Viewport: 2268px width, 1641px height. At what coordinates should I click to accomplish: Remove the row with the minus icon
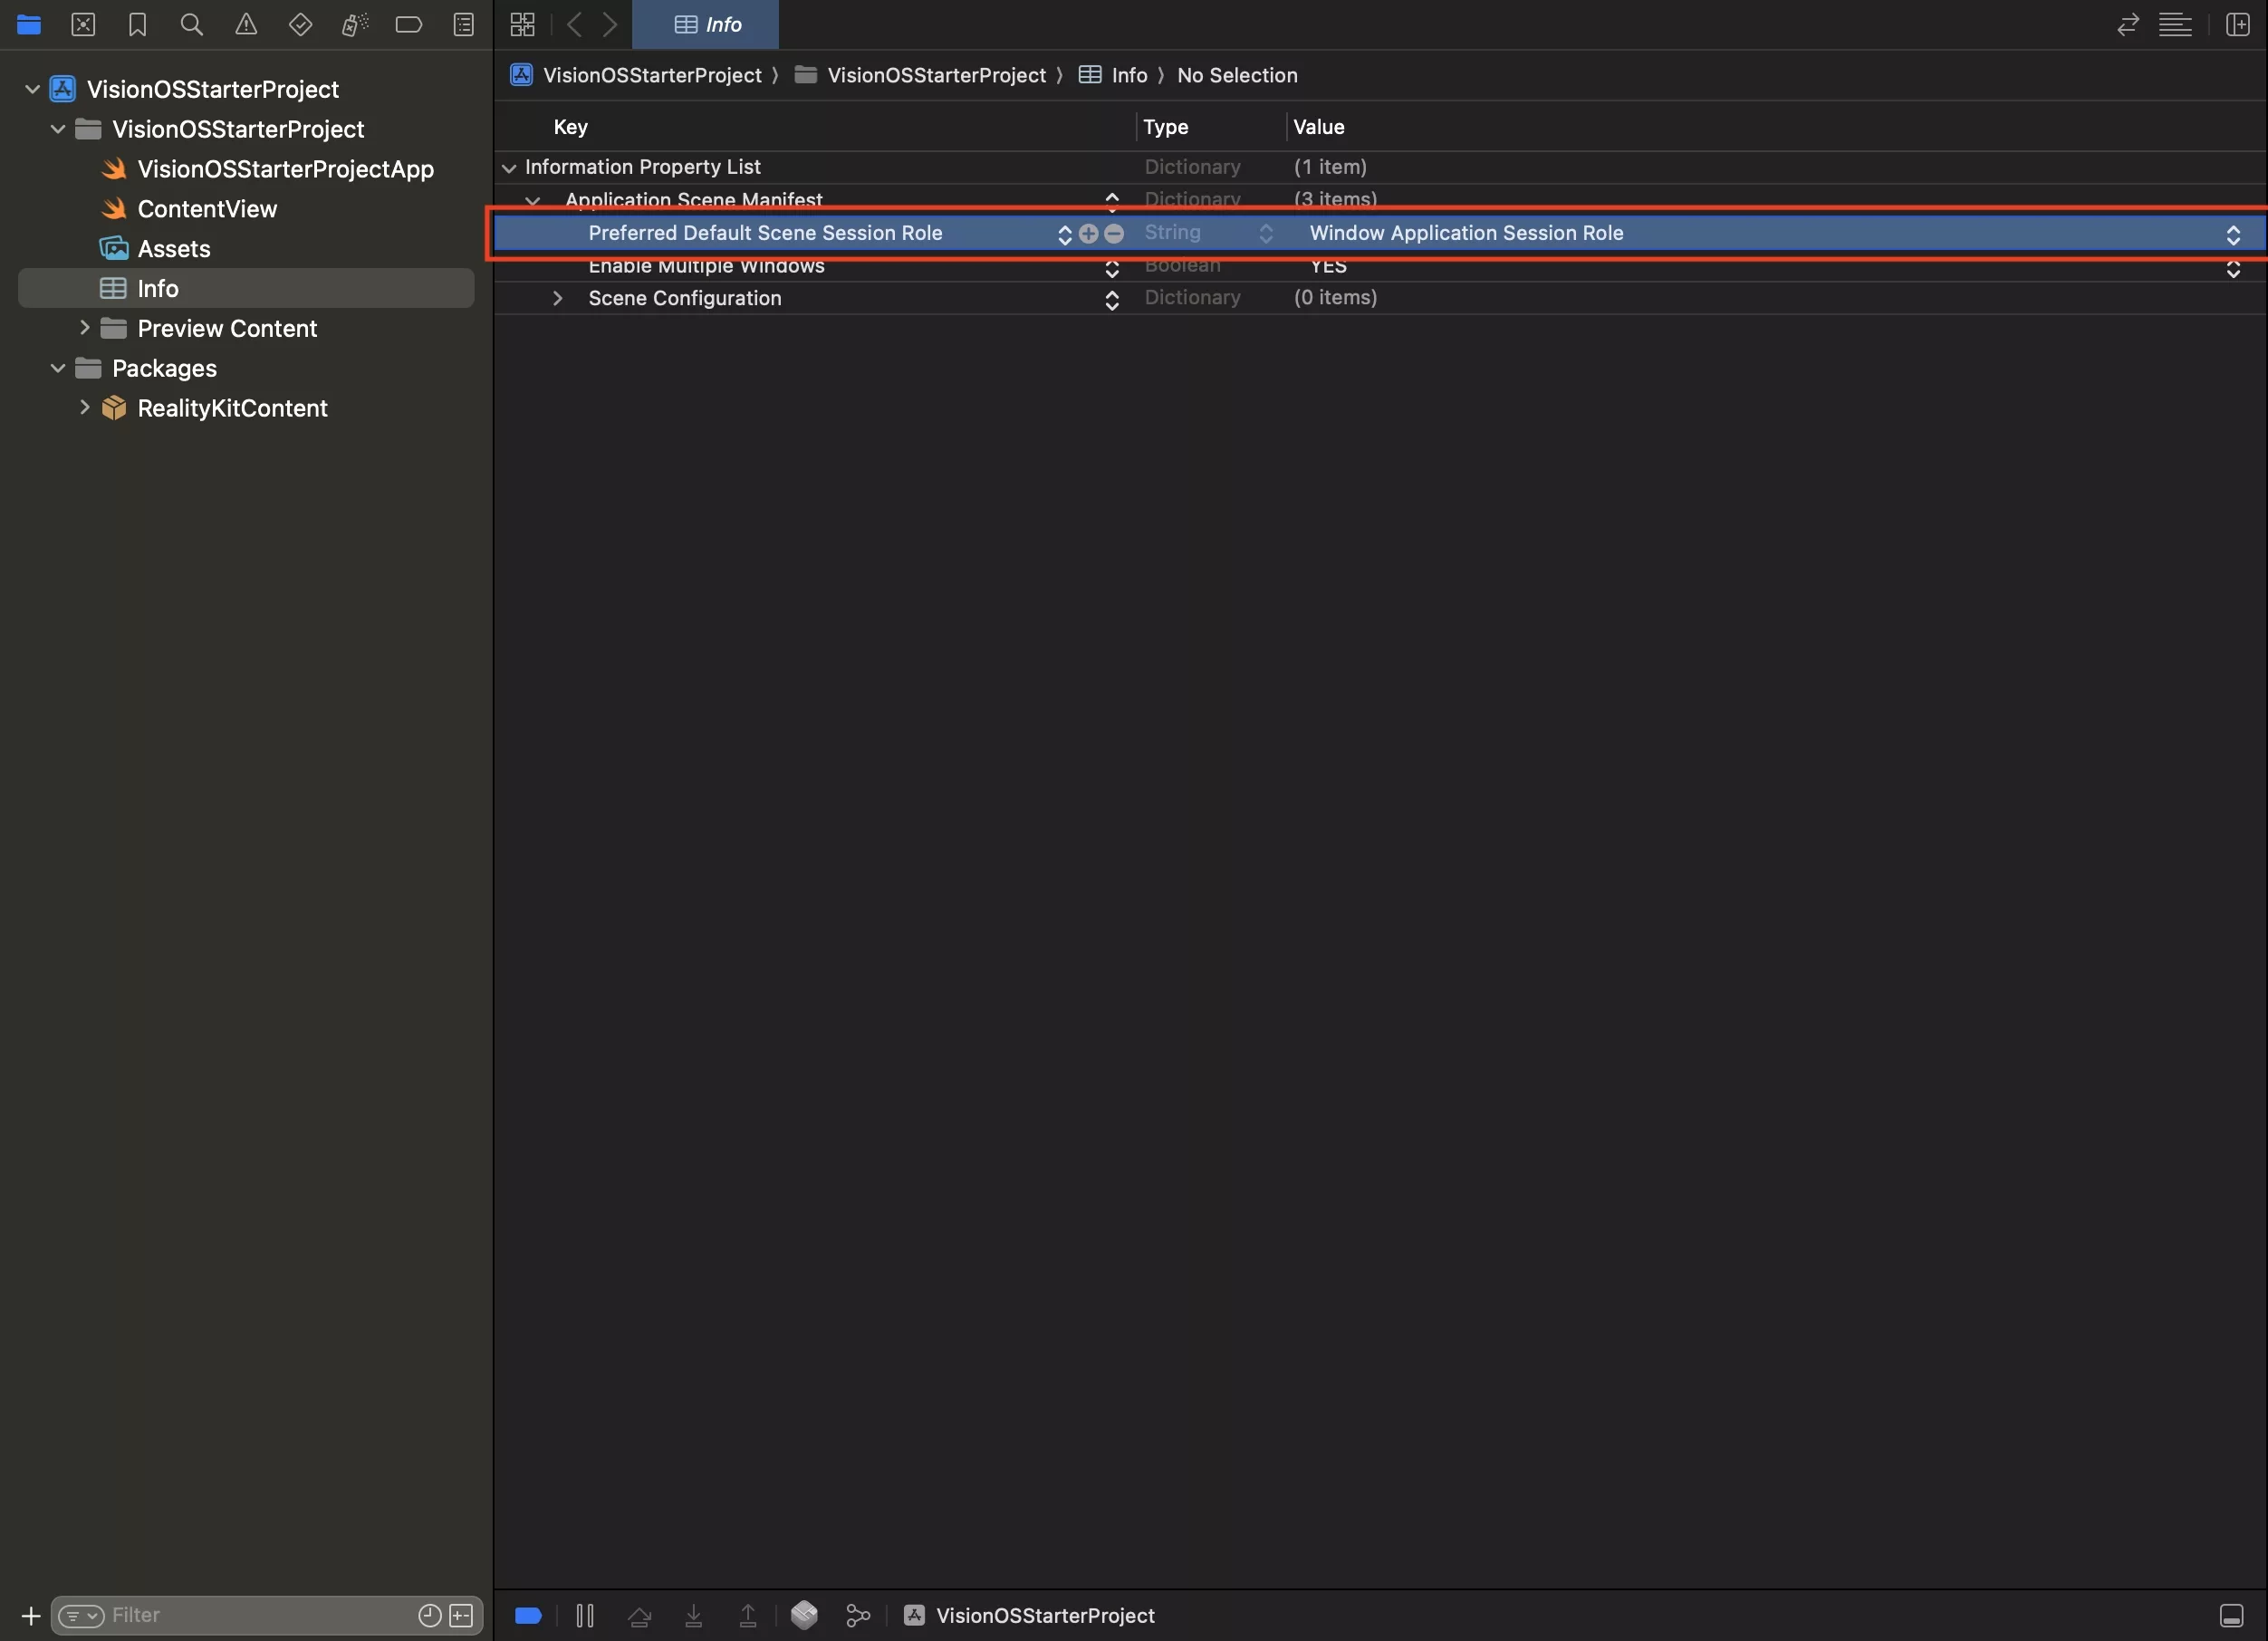point(1114,233)
